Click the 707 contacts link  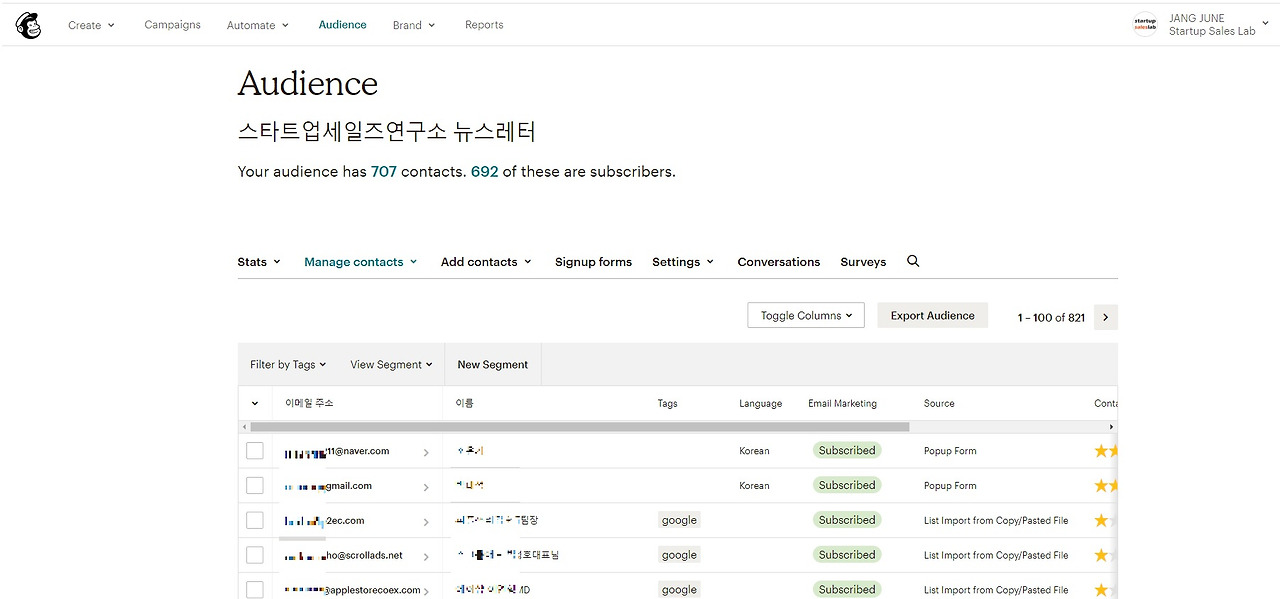[384, 172]
